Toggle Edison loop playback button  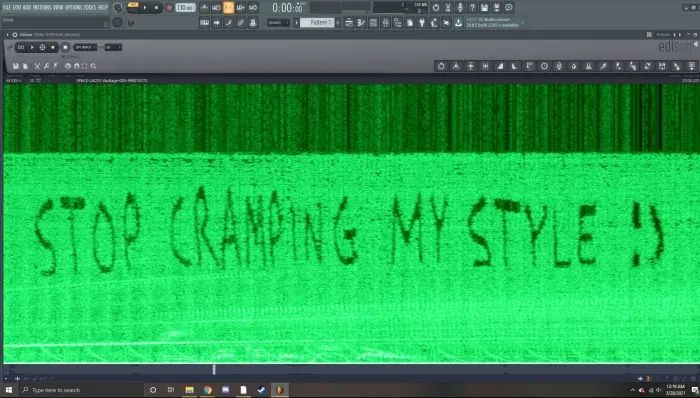(21, 47)
